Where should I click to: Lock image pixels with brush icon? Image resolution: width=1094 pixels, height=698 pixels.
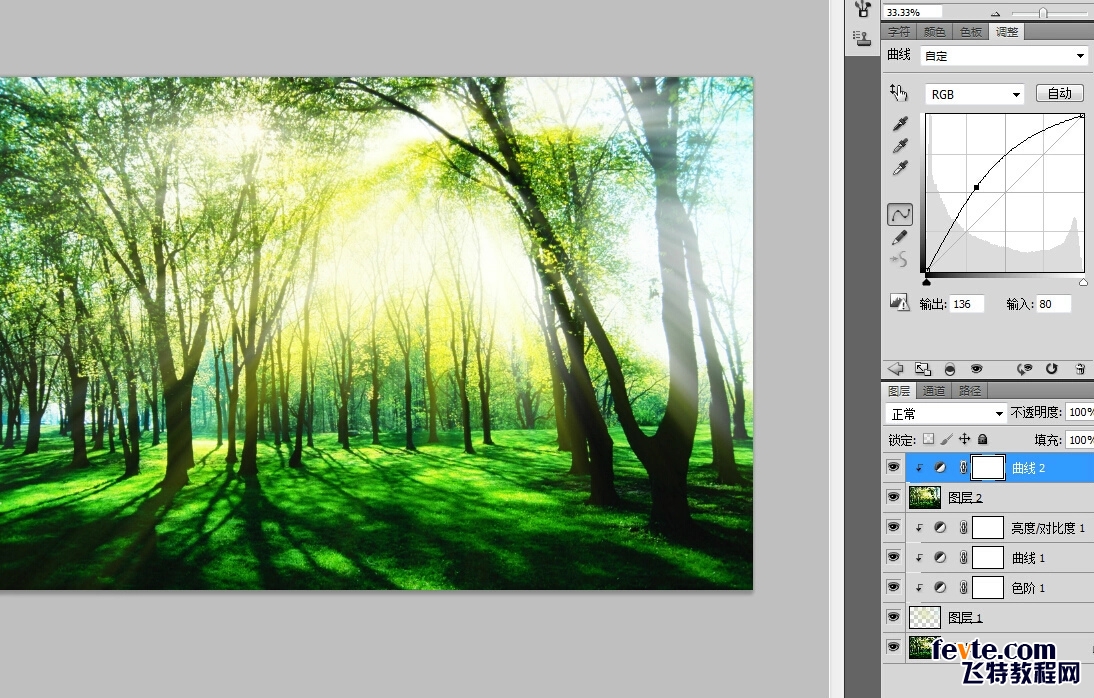point(946,439)
